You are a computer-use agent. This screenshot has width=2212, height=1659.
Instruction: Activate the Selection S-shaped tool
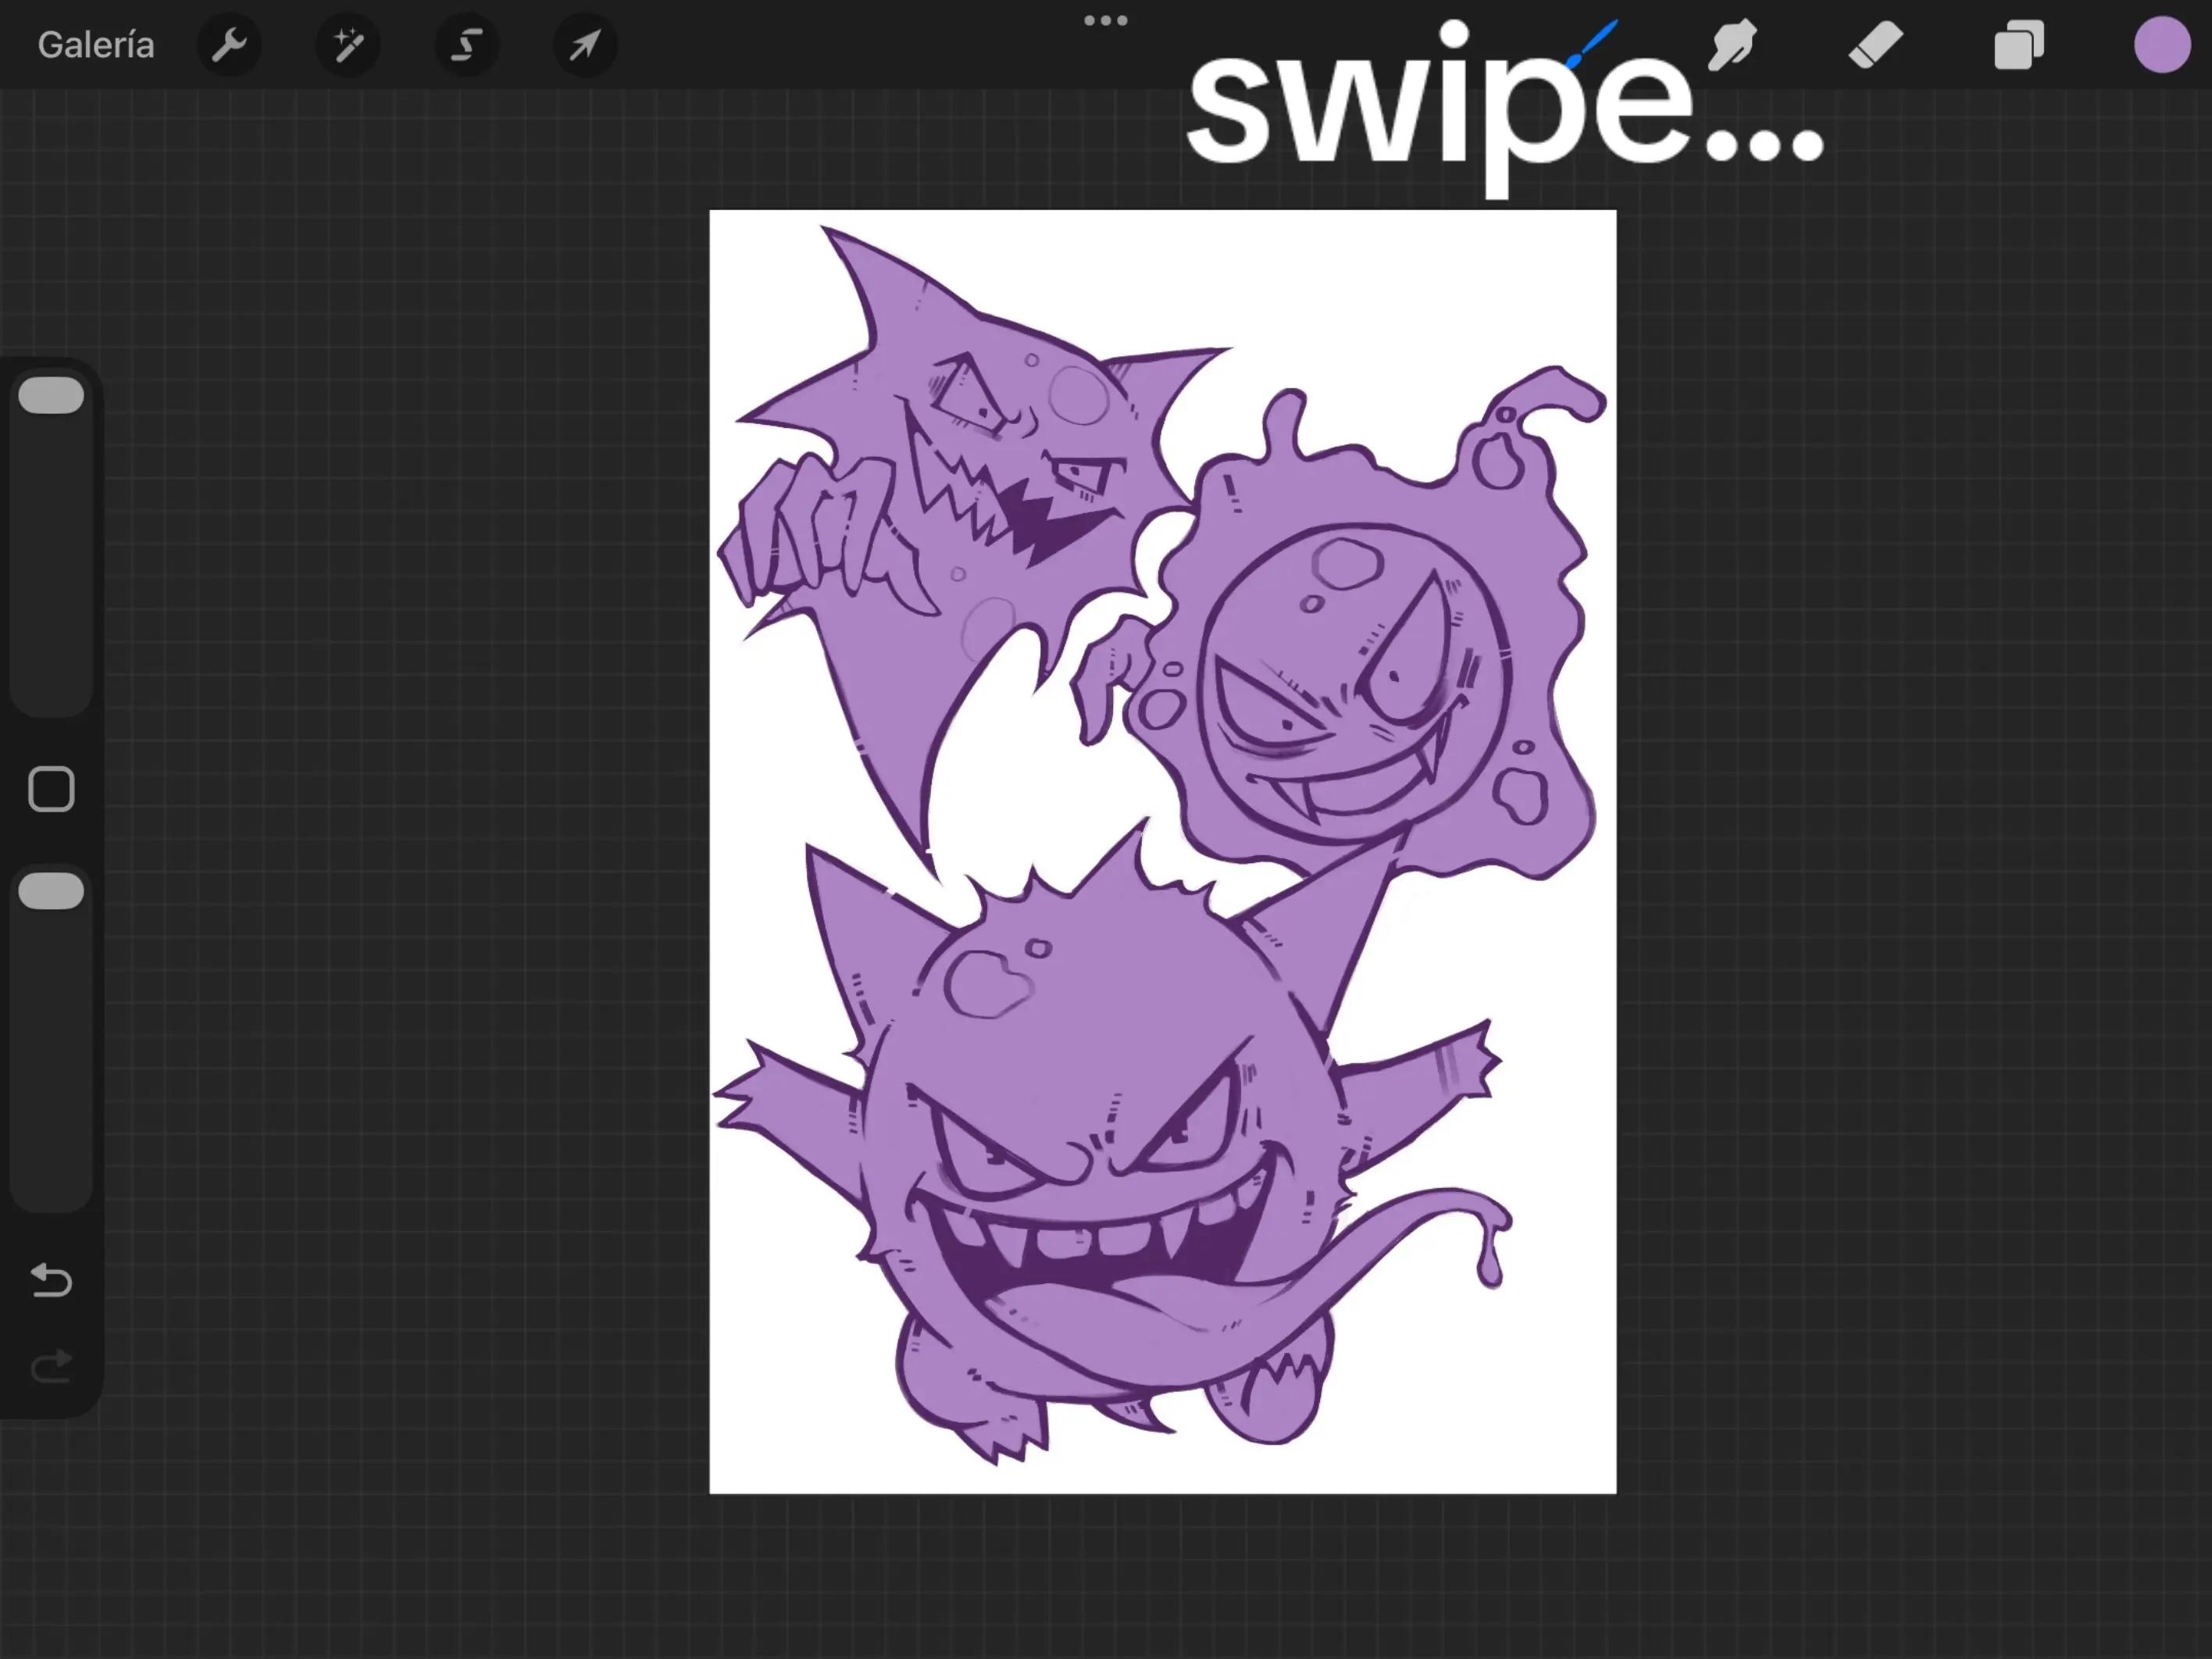(x=467, y=45)
